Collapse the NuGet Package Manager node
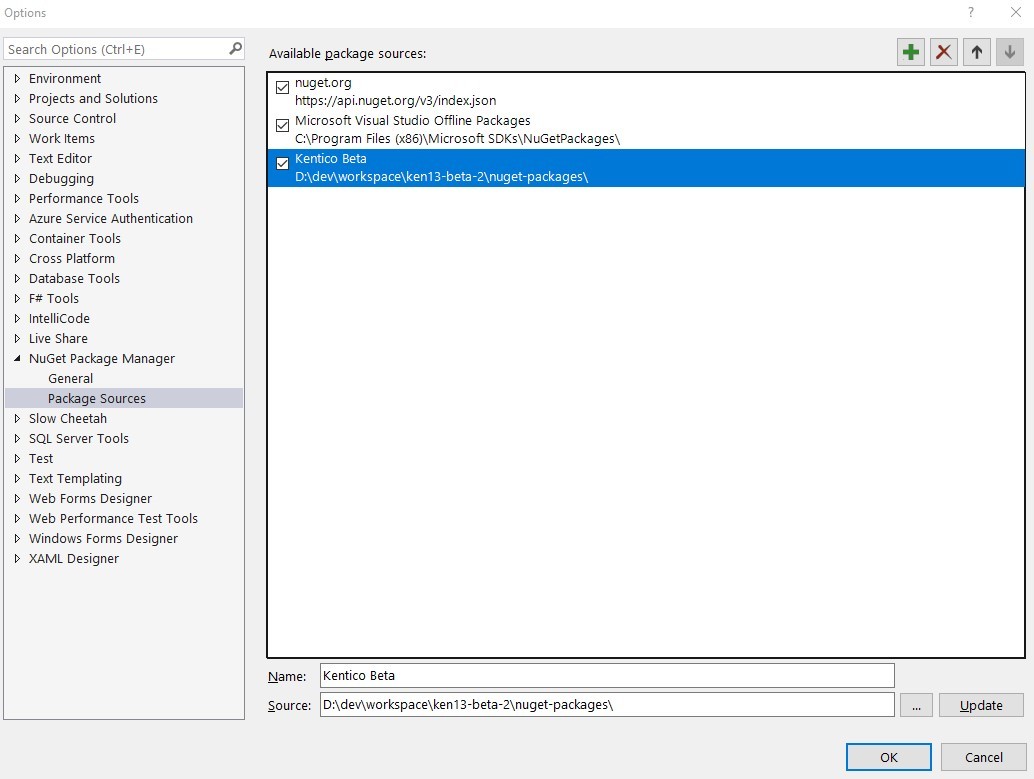Viewport: 1034px width, 779px height. pos(17,358)
